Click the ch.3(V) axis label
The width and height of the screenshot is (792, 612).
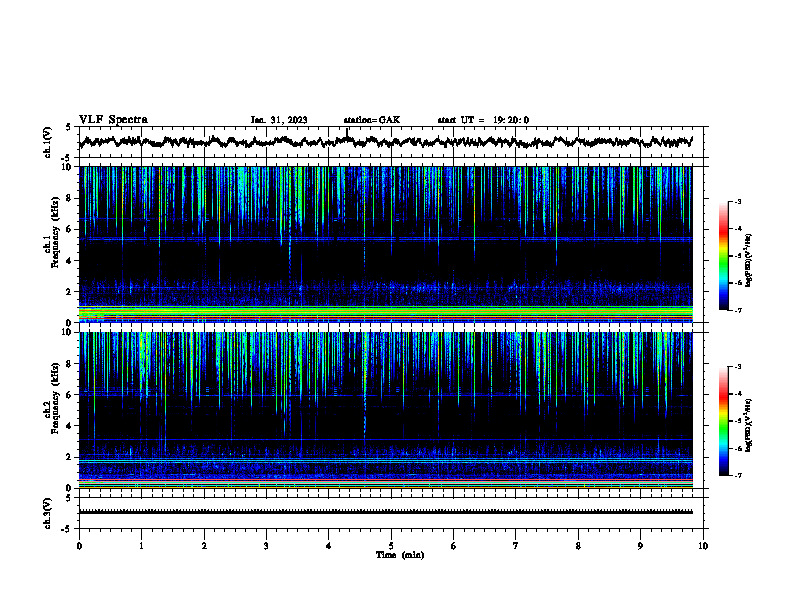click(x=48, y=513)
